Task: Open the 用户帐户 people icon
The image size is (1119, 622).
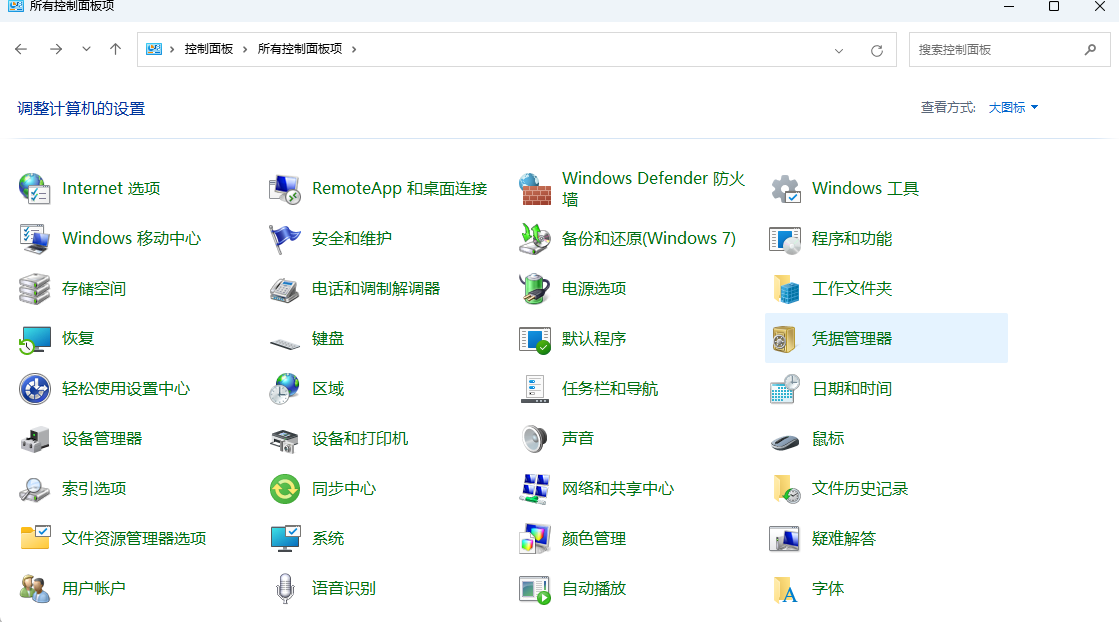Action: (34, 588)
